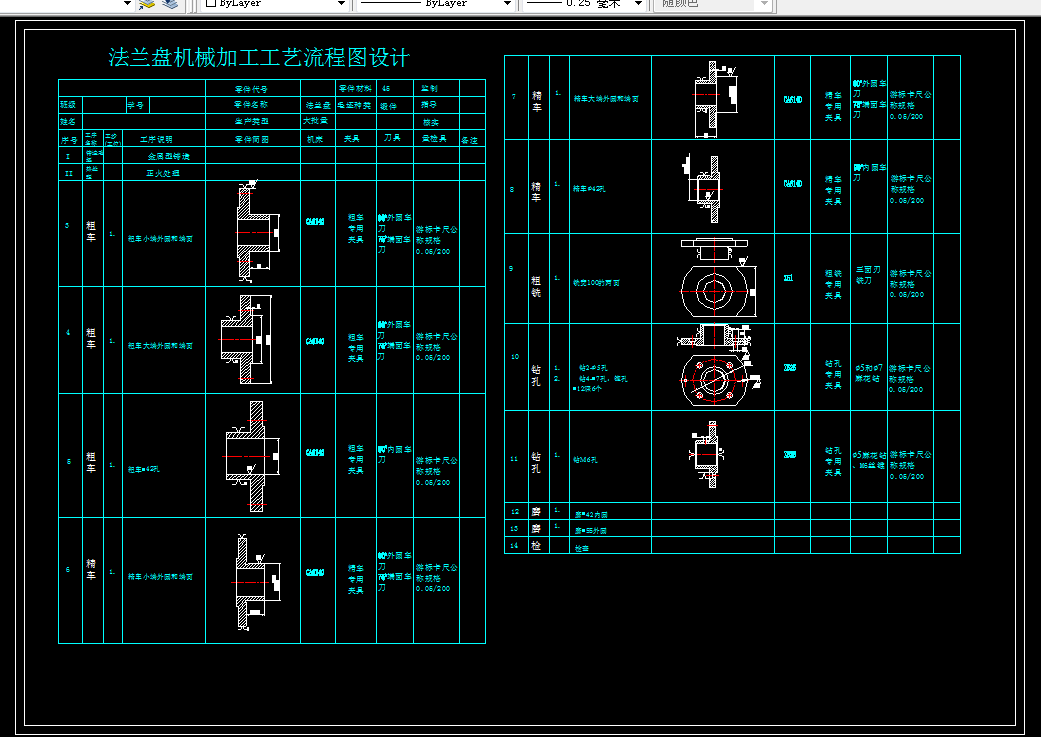The height and width of the screenshot is (737, 1041).
Task: Select the part sketch in row 4
Action: 246,339
